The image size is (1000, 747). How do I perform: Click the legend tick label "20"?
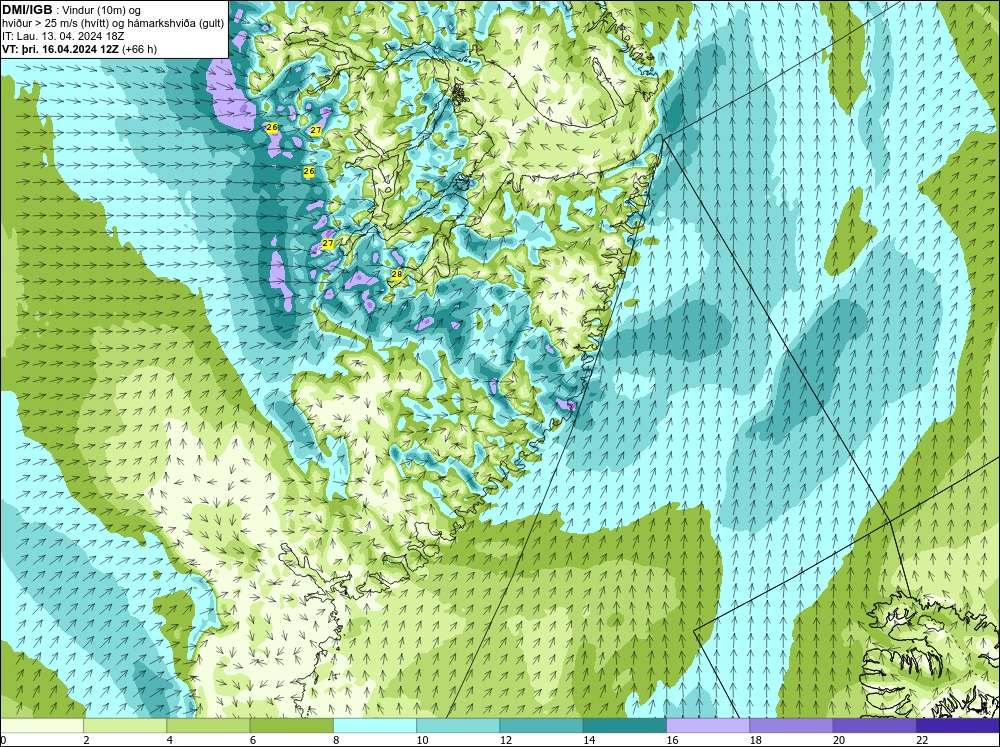(839, 740)
